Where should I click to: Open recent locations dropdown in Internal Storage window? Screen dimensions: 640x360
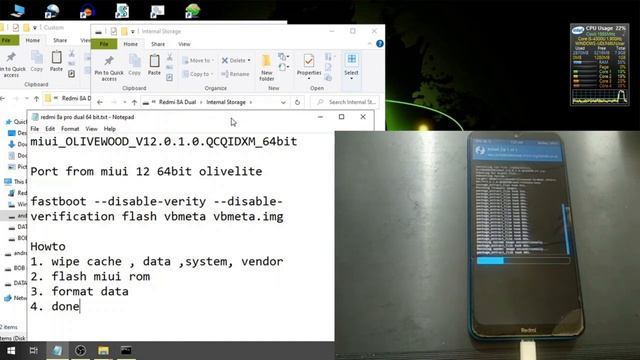124,102
